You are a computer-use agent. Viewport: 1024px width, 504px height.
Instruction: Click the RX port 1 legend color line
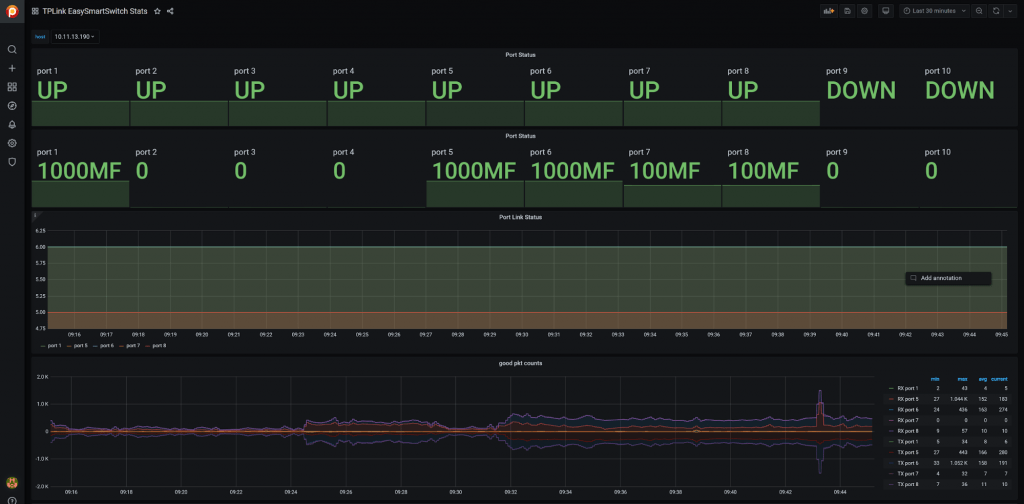coord(892,388)
